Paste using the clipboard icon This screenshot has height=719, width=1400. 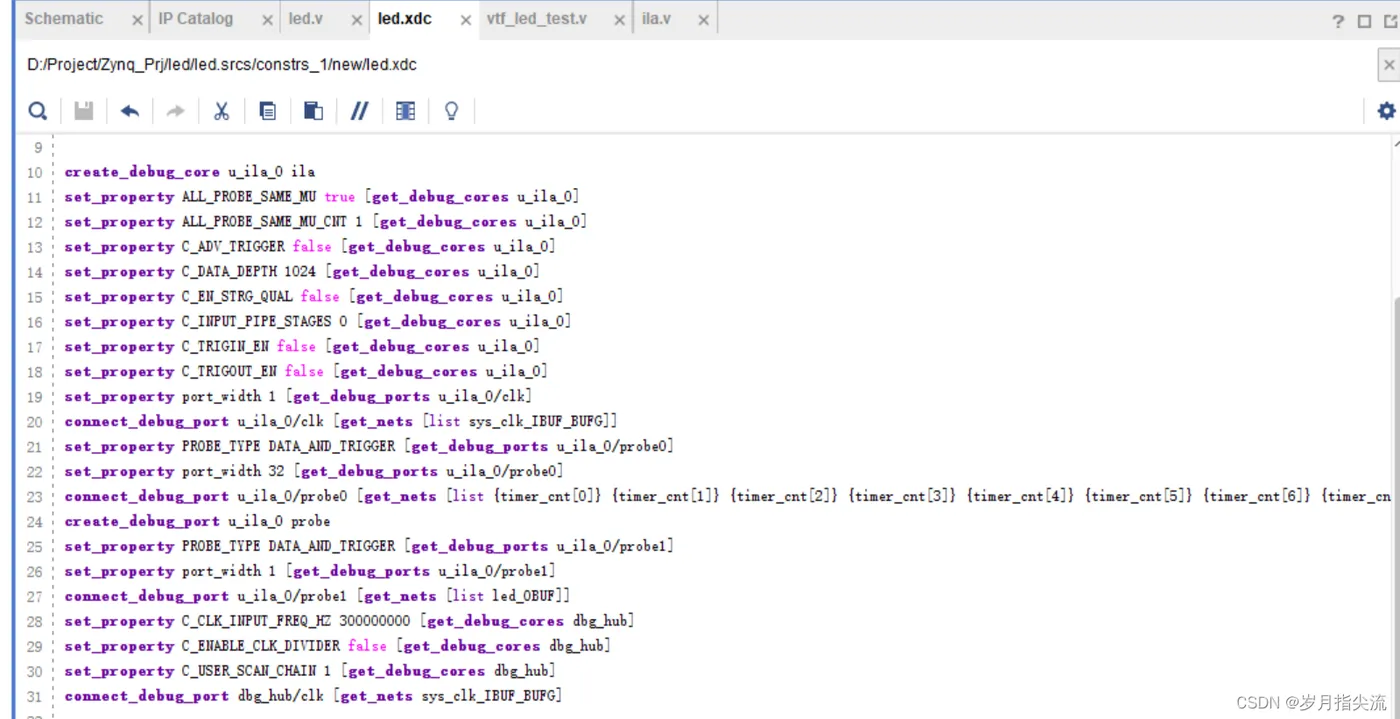coord(313,111)
